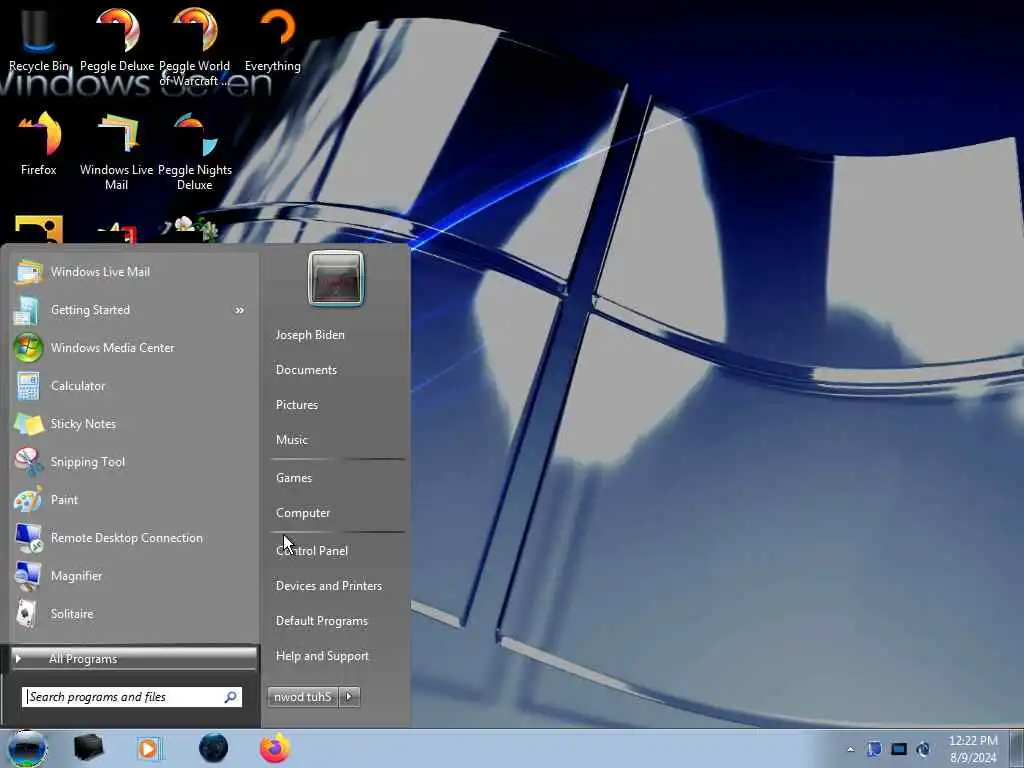Open Help and Support
This screenshot has height=768, width=1024.
click(x=322, y=656)
